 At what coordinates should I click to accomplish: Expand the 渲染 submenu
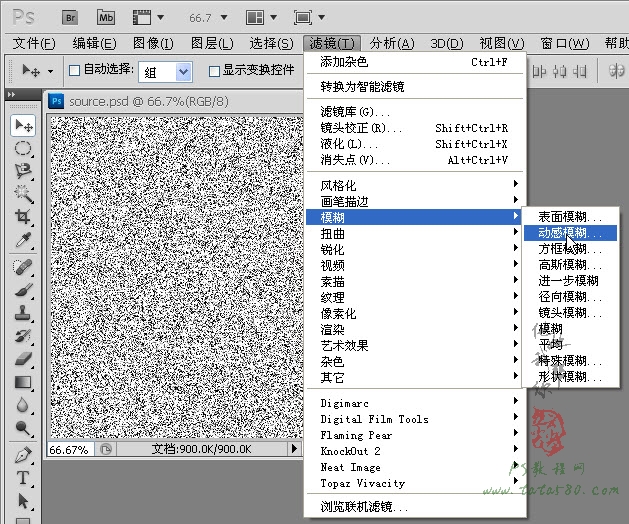click(x=416, y=329)
